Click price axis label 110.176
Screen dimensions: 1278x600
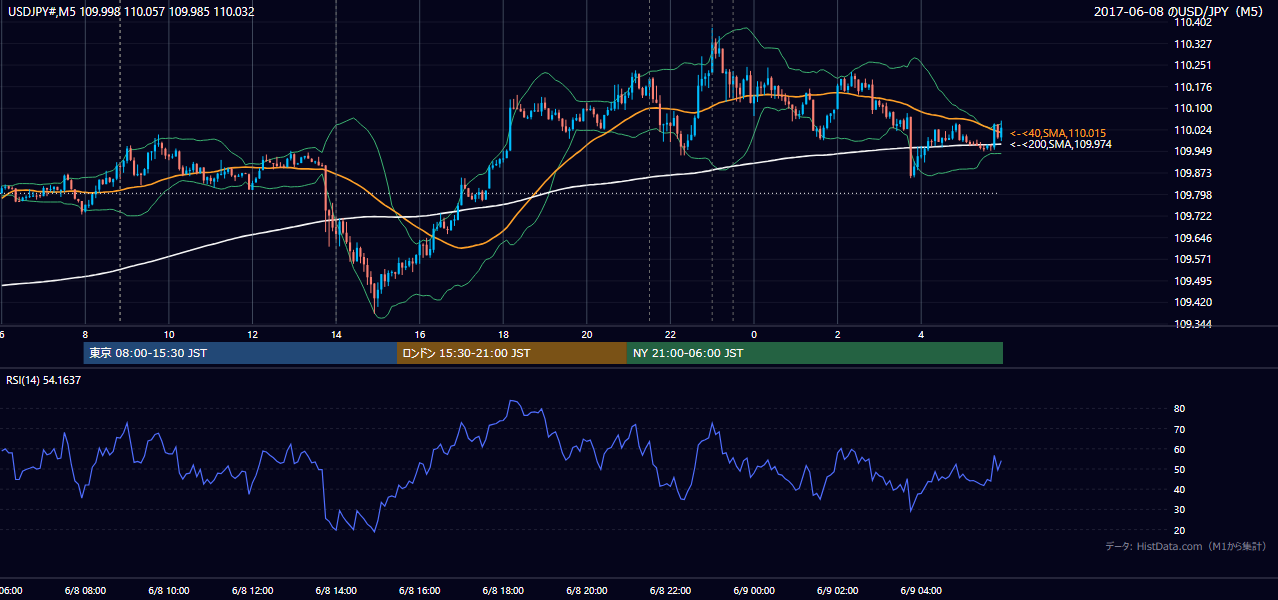pyautogui.click(x=1194, y=87)
